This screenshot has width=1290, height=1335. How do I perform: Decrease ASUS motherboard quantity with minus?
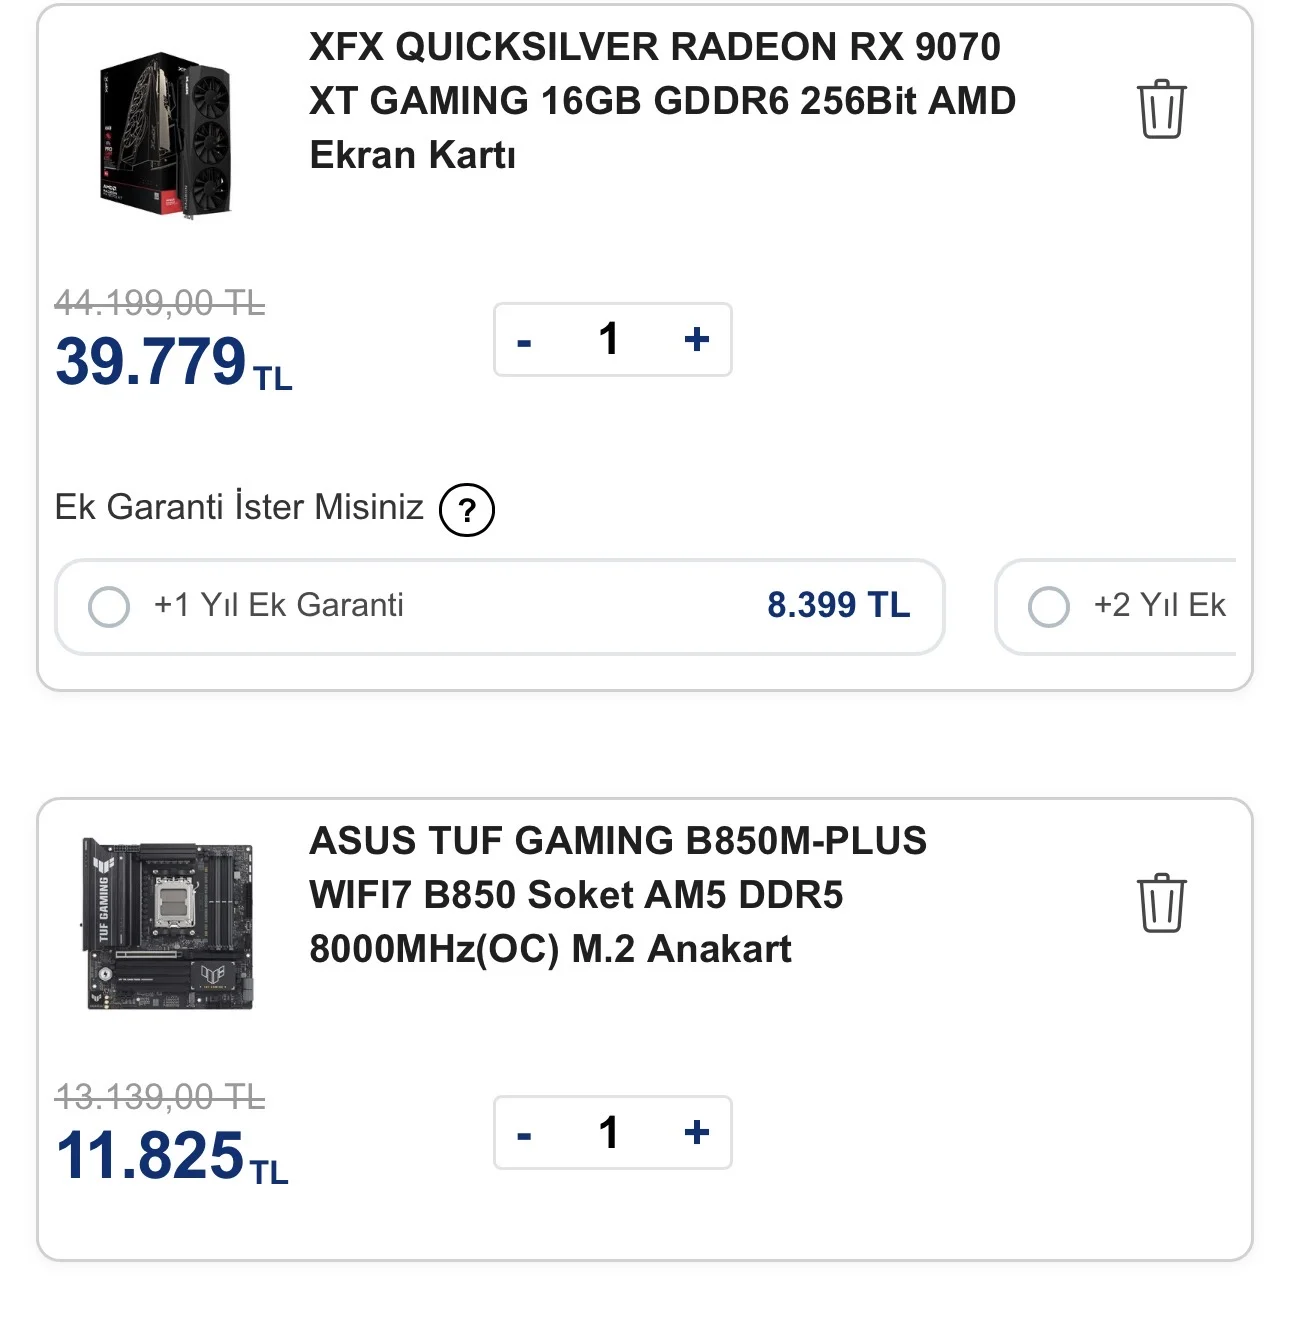(x=524, y=1136)
